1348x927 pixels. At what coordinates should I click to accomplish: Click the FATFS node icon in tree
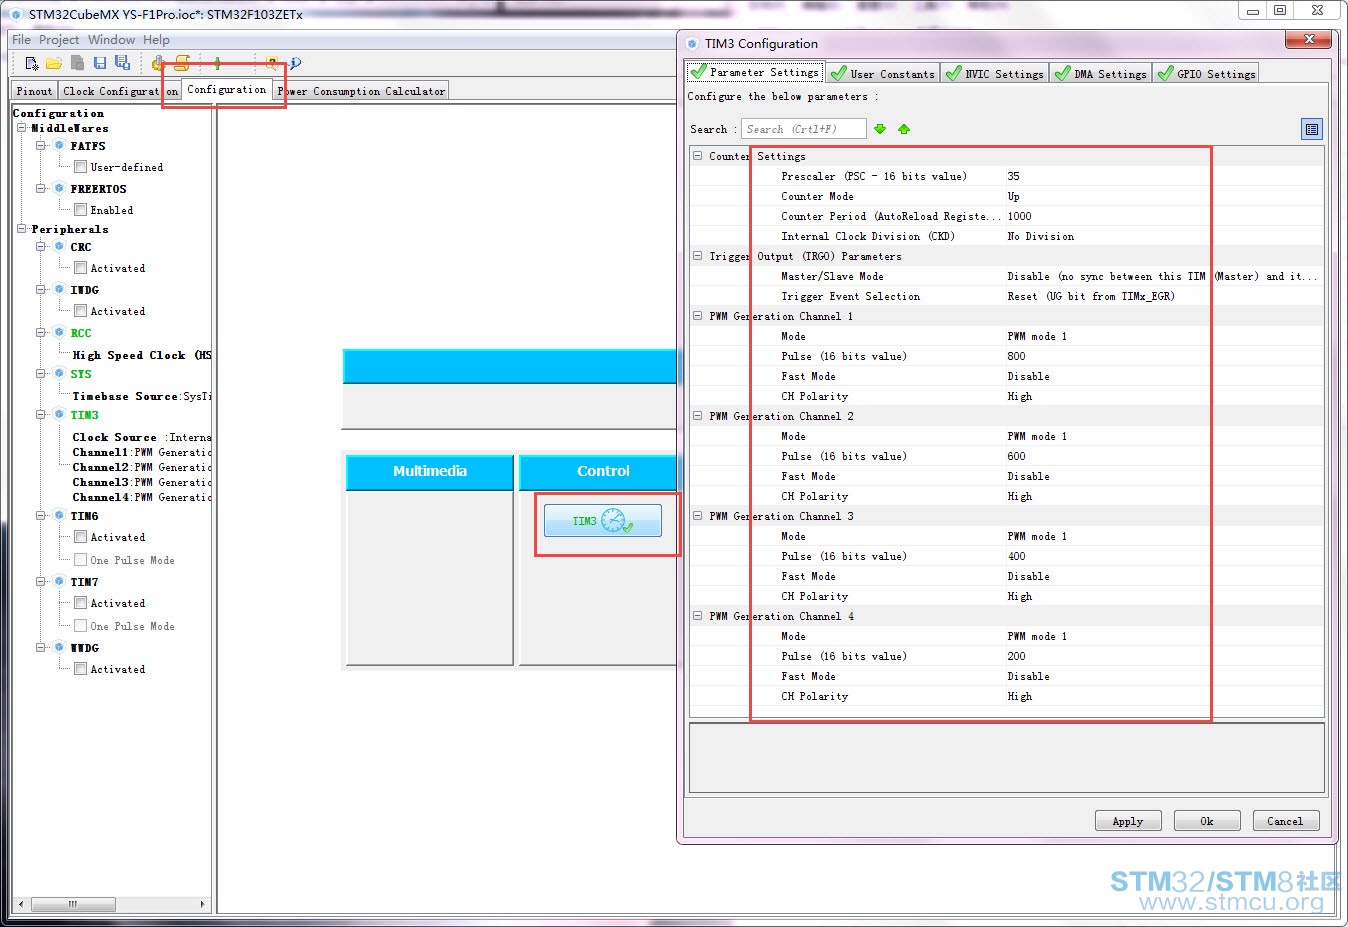[59, 146]
